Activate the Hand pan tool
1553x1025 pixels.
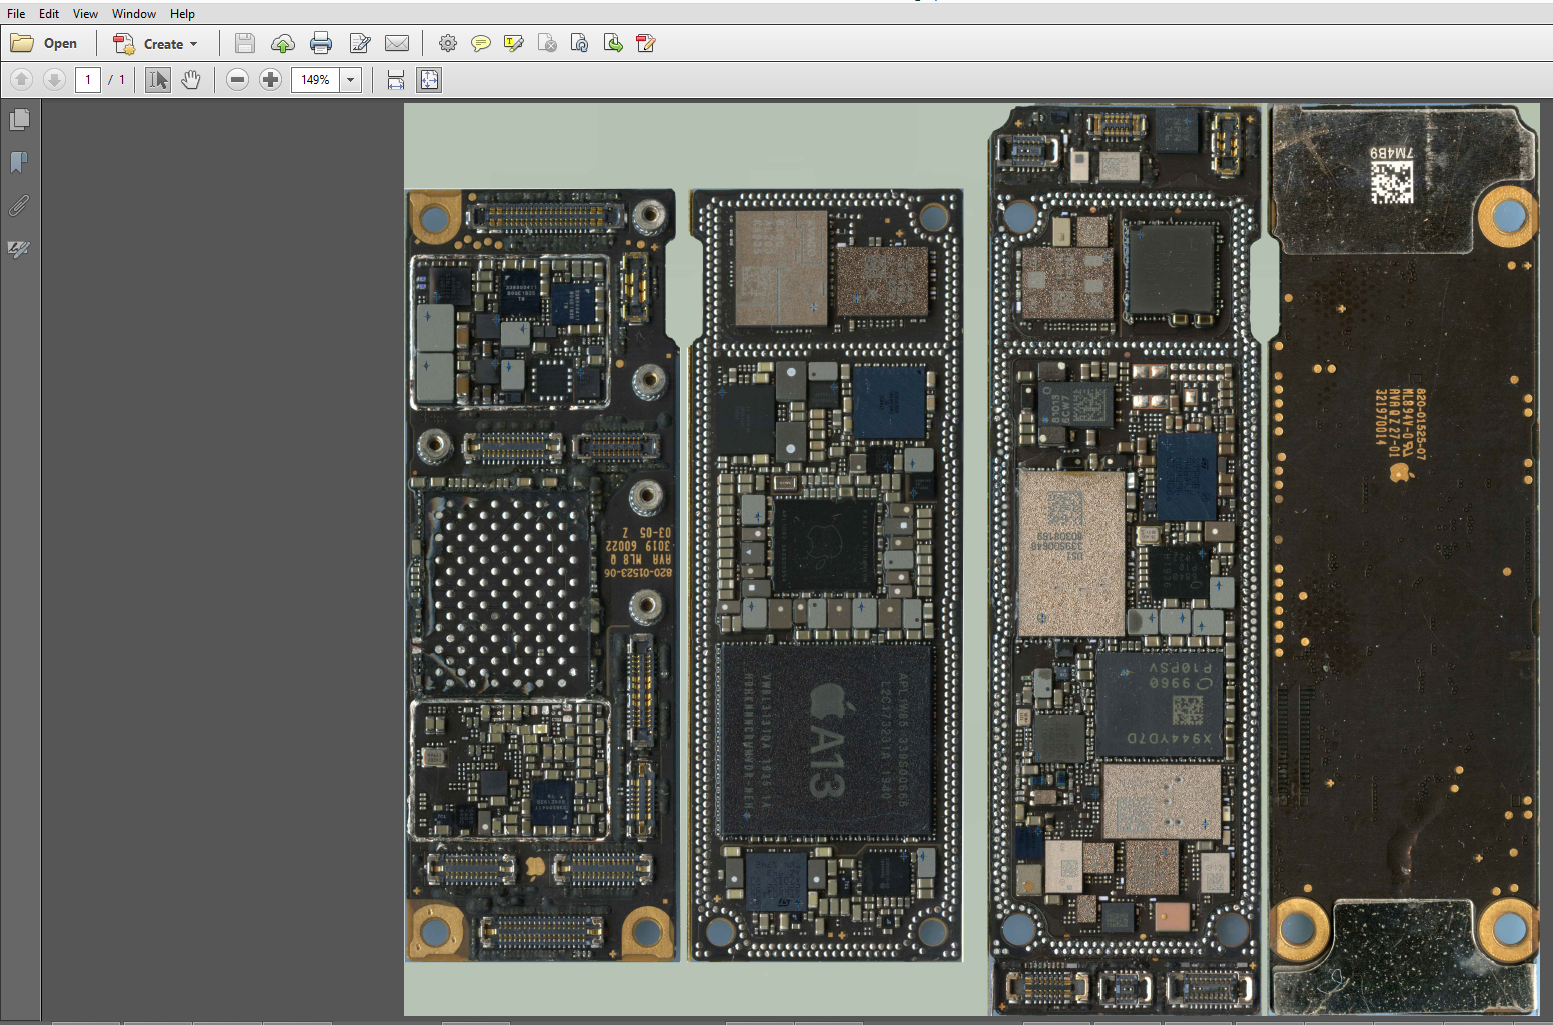(x=191, y=80)
